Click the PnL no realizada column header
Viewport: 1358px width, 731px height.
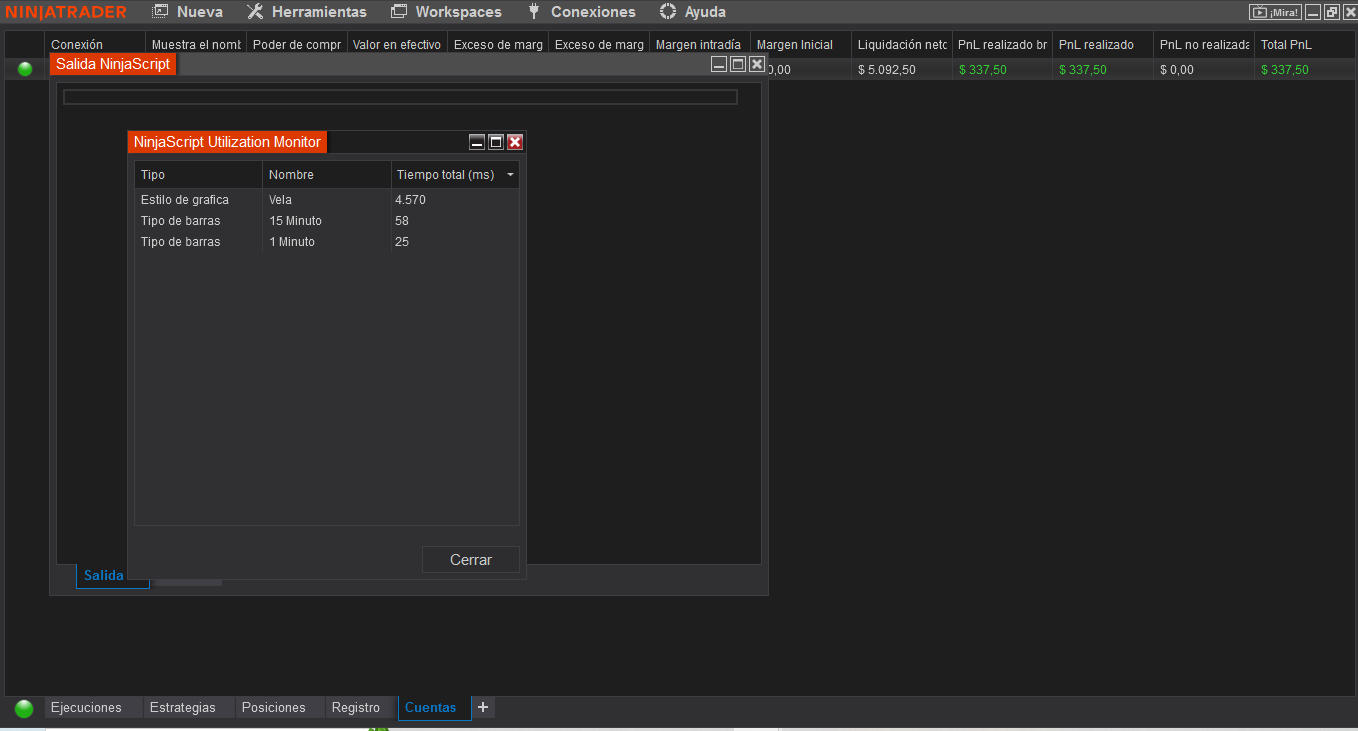pyautogui.click(x=1204, y=45)
